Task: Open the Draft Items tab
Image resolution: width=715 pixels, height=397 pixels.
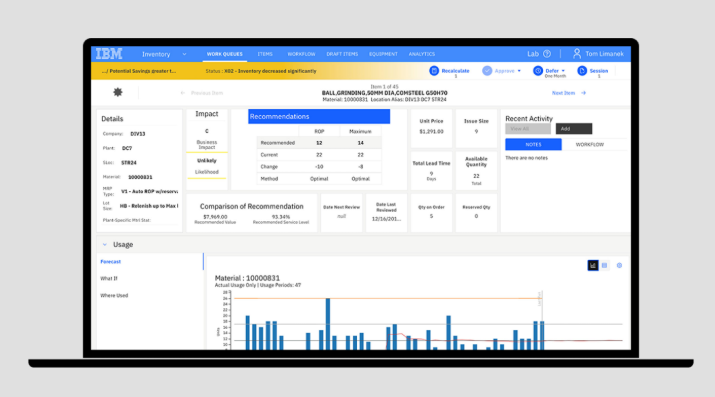Action: [342, 54]
